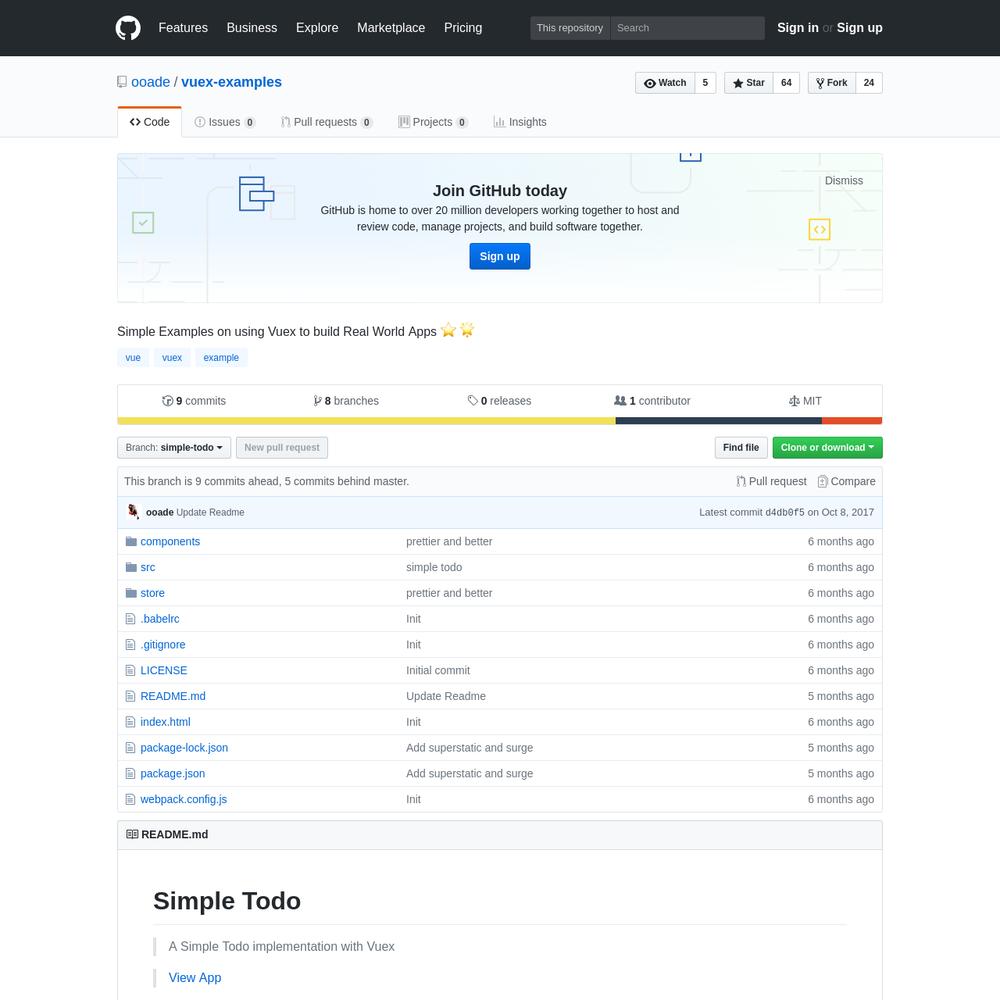Open the MIT license link
The image size is (1000, 1000).
pyautogui.click(x=805, y=401)
